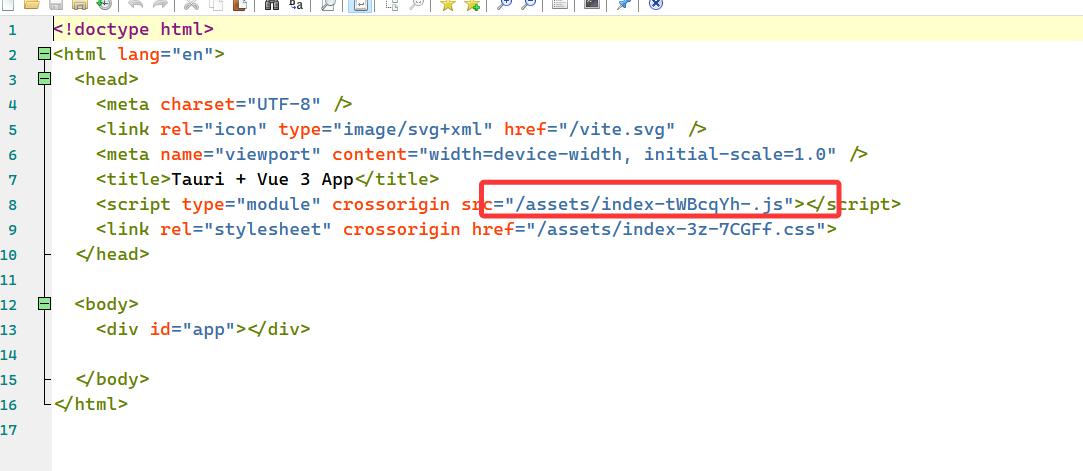This screenshot has width=1083, height=471.
Task: Collapse the html tag fold marker
Action: coord(43,54)
